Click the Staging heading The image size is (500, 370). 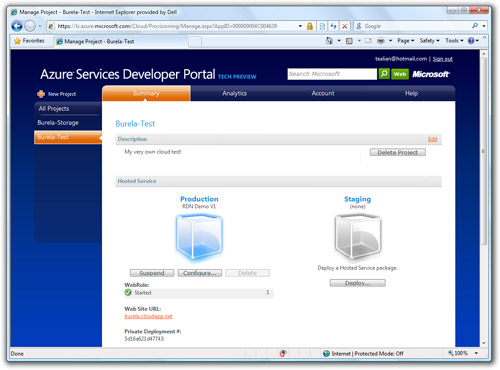coord(357,199)
